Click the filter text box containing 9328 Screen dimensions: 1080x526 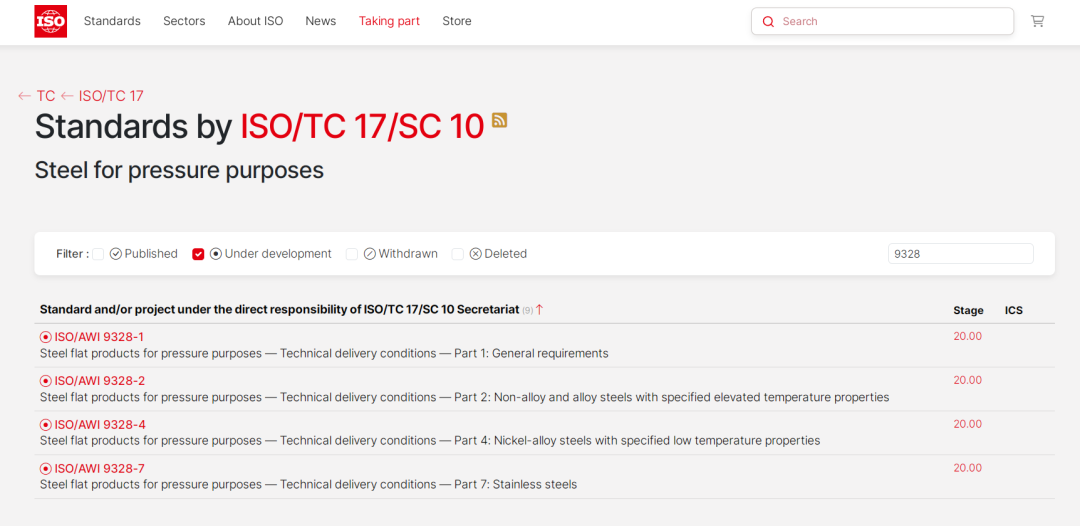[x=961, y=253]
